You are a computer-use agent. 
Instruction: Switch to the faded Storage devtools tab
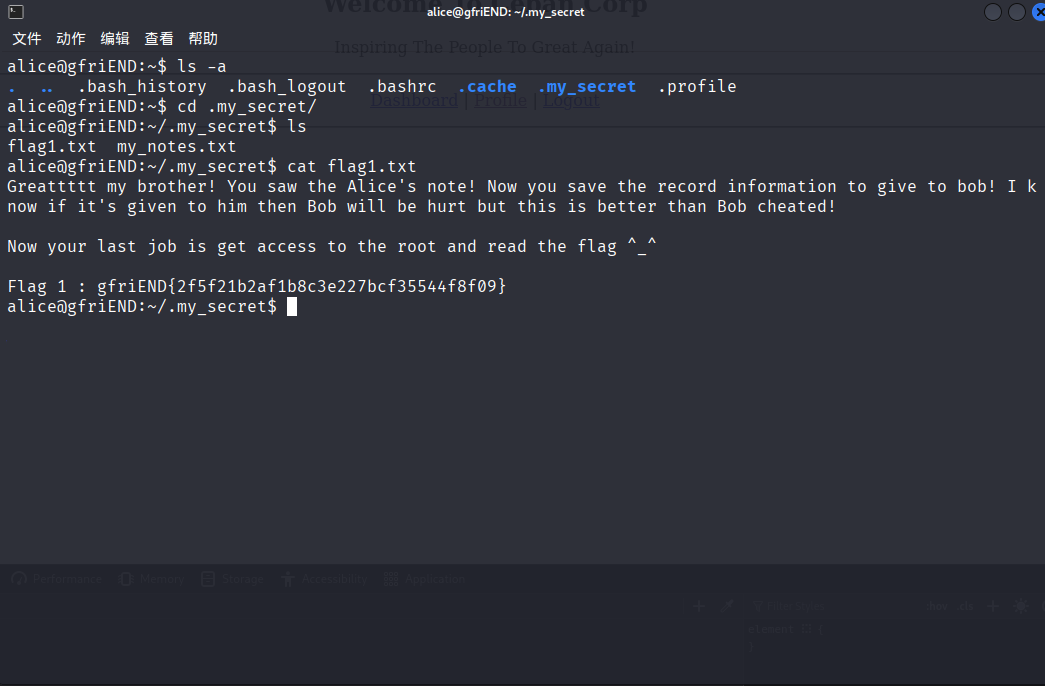[x=233, y=579]
